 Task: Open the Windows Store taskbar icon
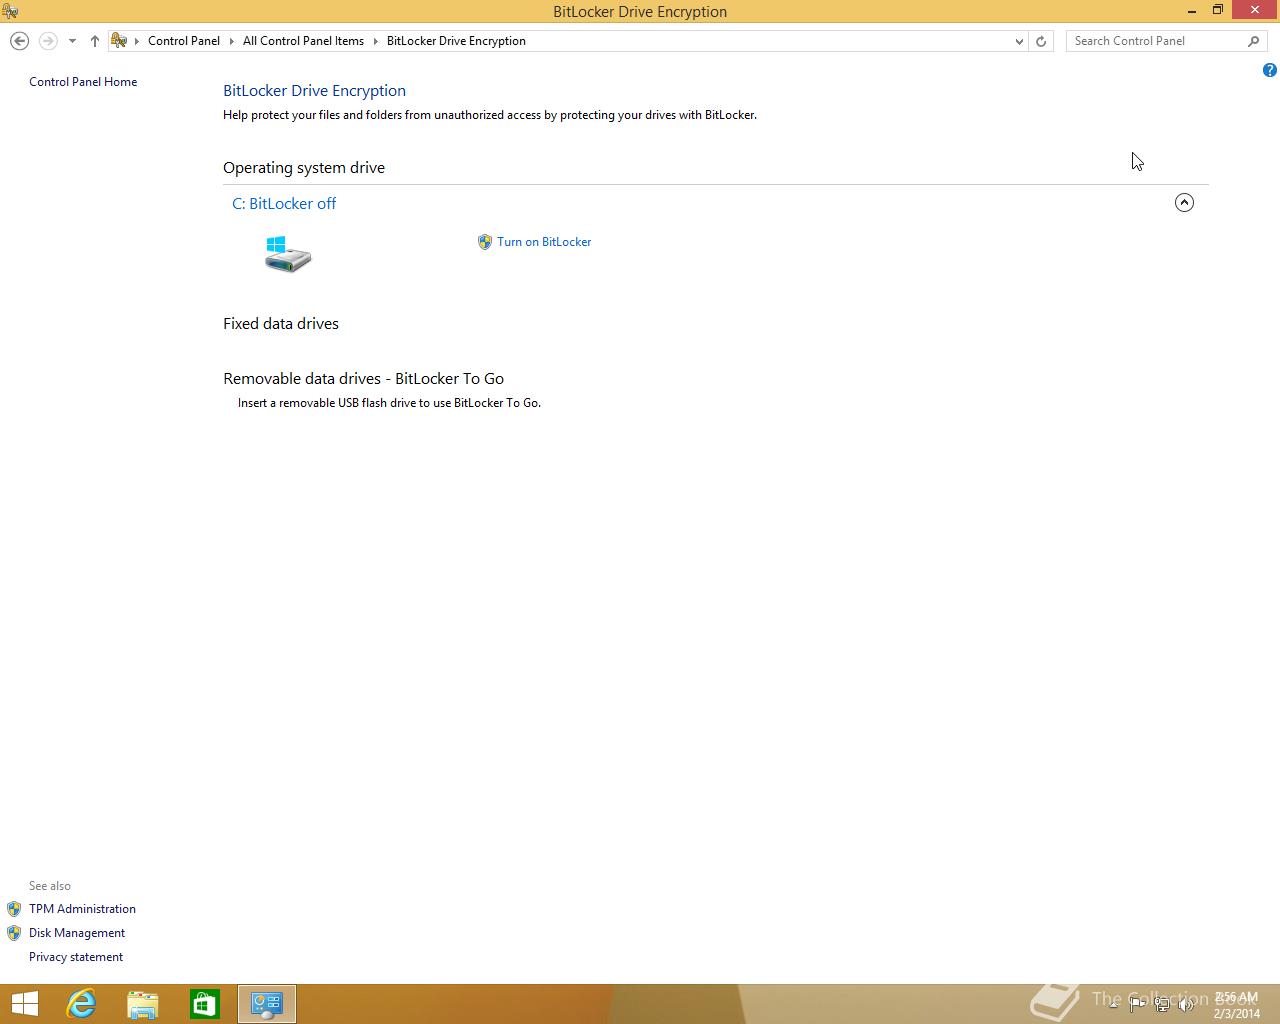pyautogui.click(x=205, y=1004)
